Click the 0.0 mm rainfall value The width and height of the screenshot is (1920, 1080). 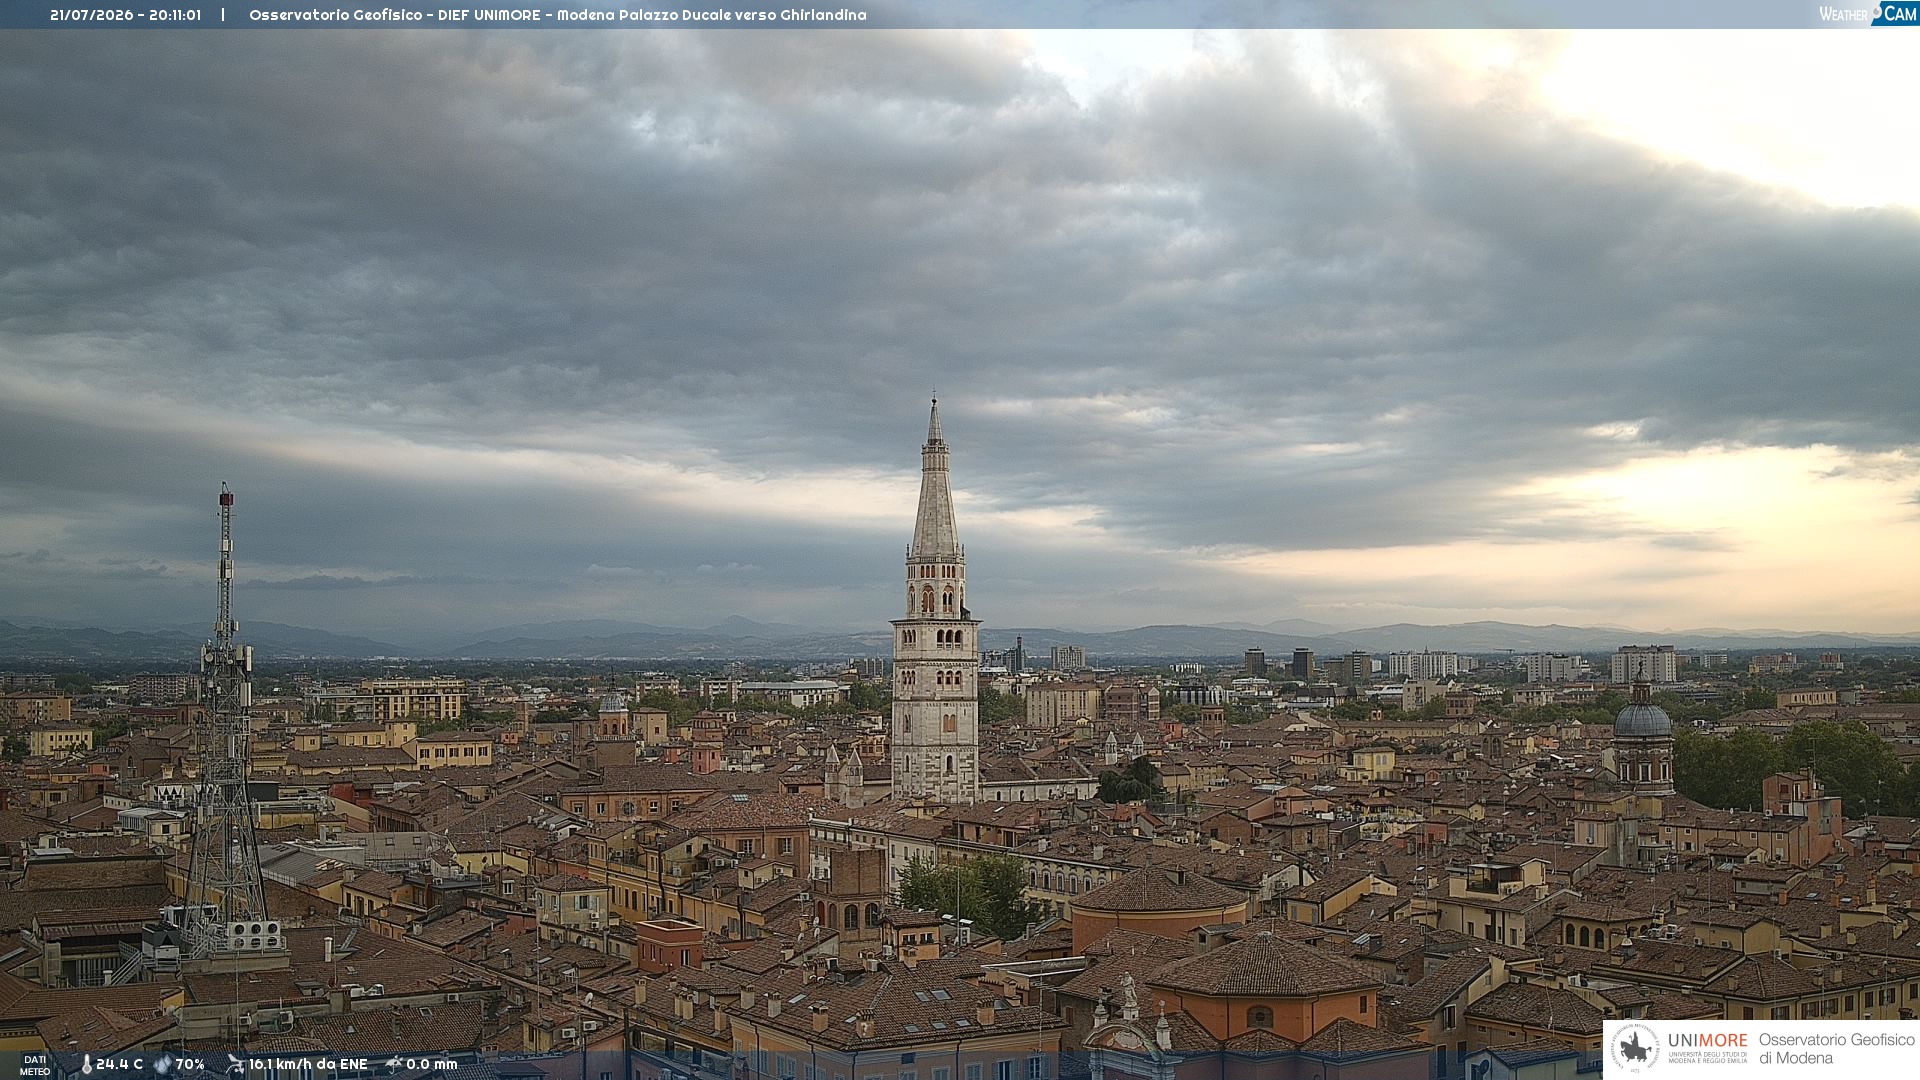click(432, 1065)
